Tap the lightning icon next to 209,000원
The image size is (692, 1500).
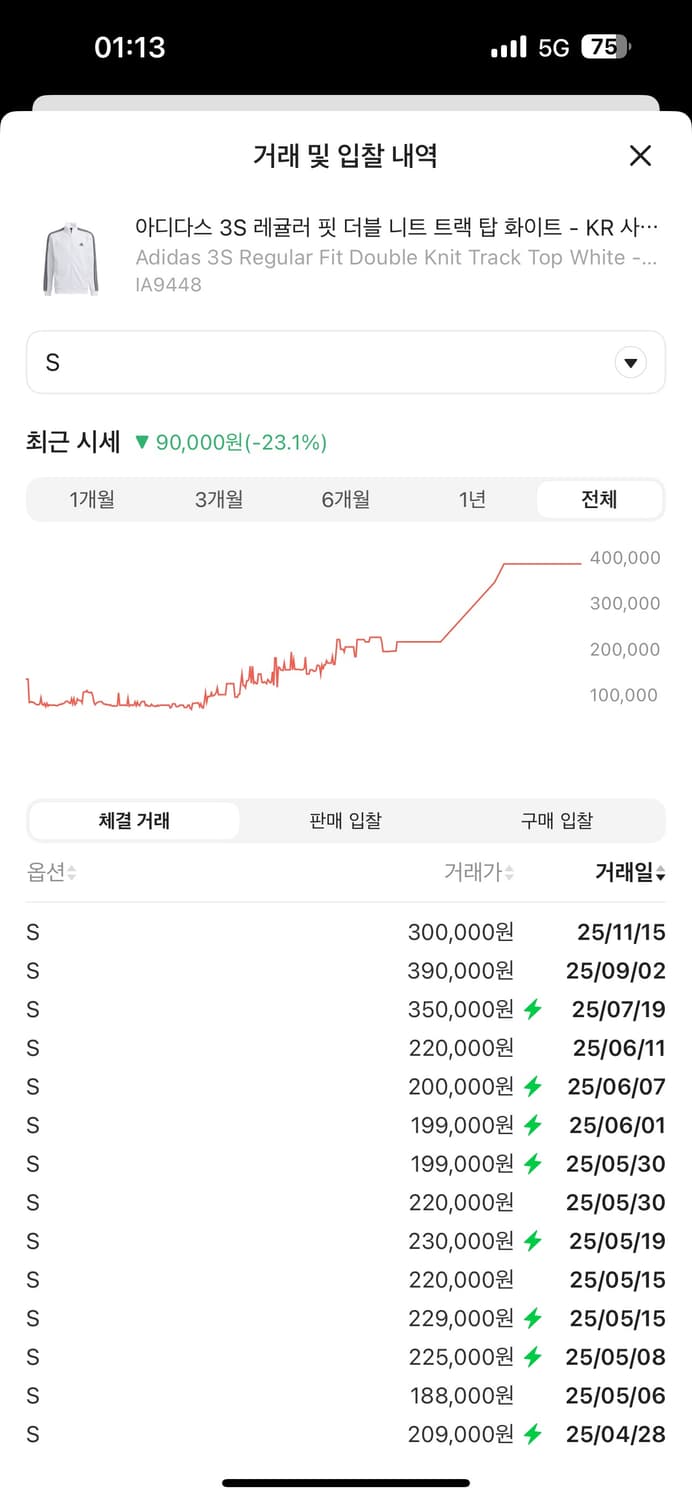tap(531, 1434)
